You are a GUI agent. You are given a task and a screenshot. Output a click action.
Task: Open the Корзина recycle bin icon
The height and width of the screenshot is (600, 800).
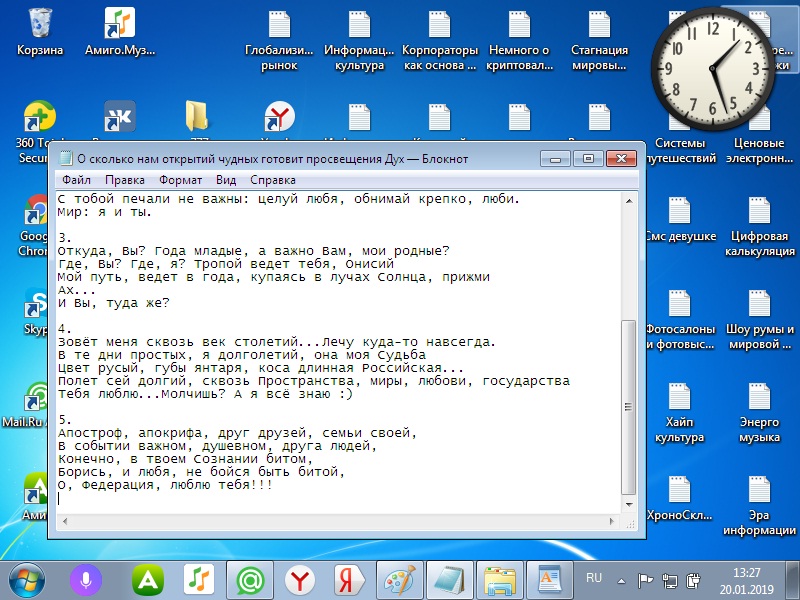pos(40,32)
